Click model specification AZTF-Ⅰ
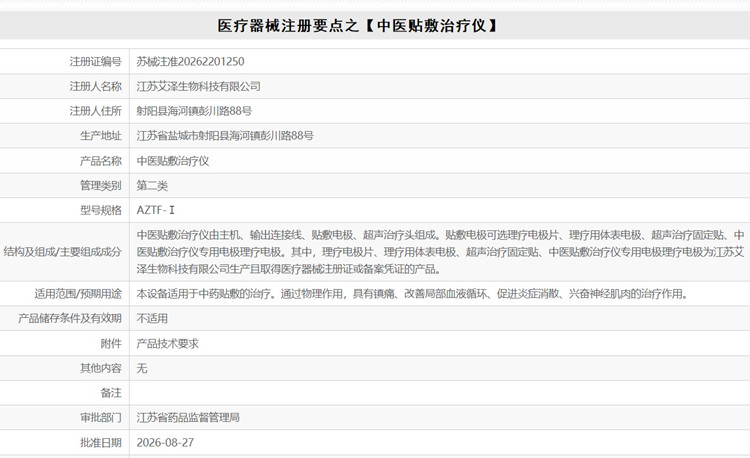This screenshot has width=750, height=458. [155, 210]
